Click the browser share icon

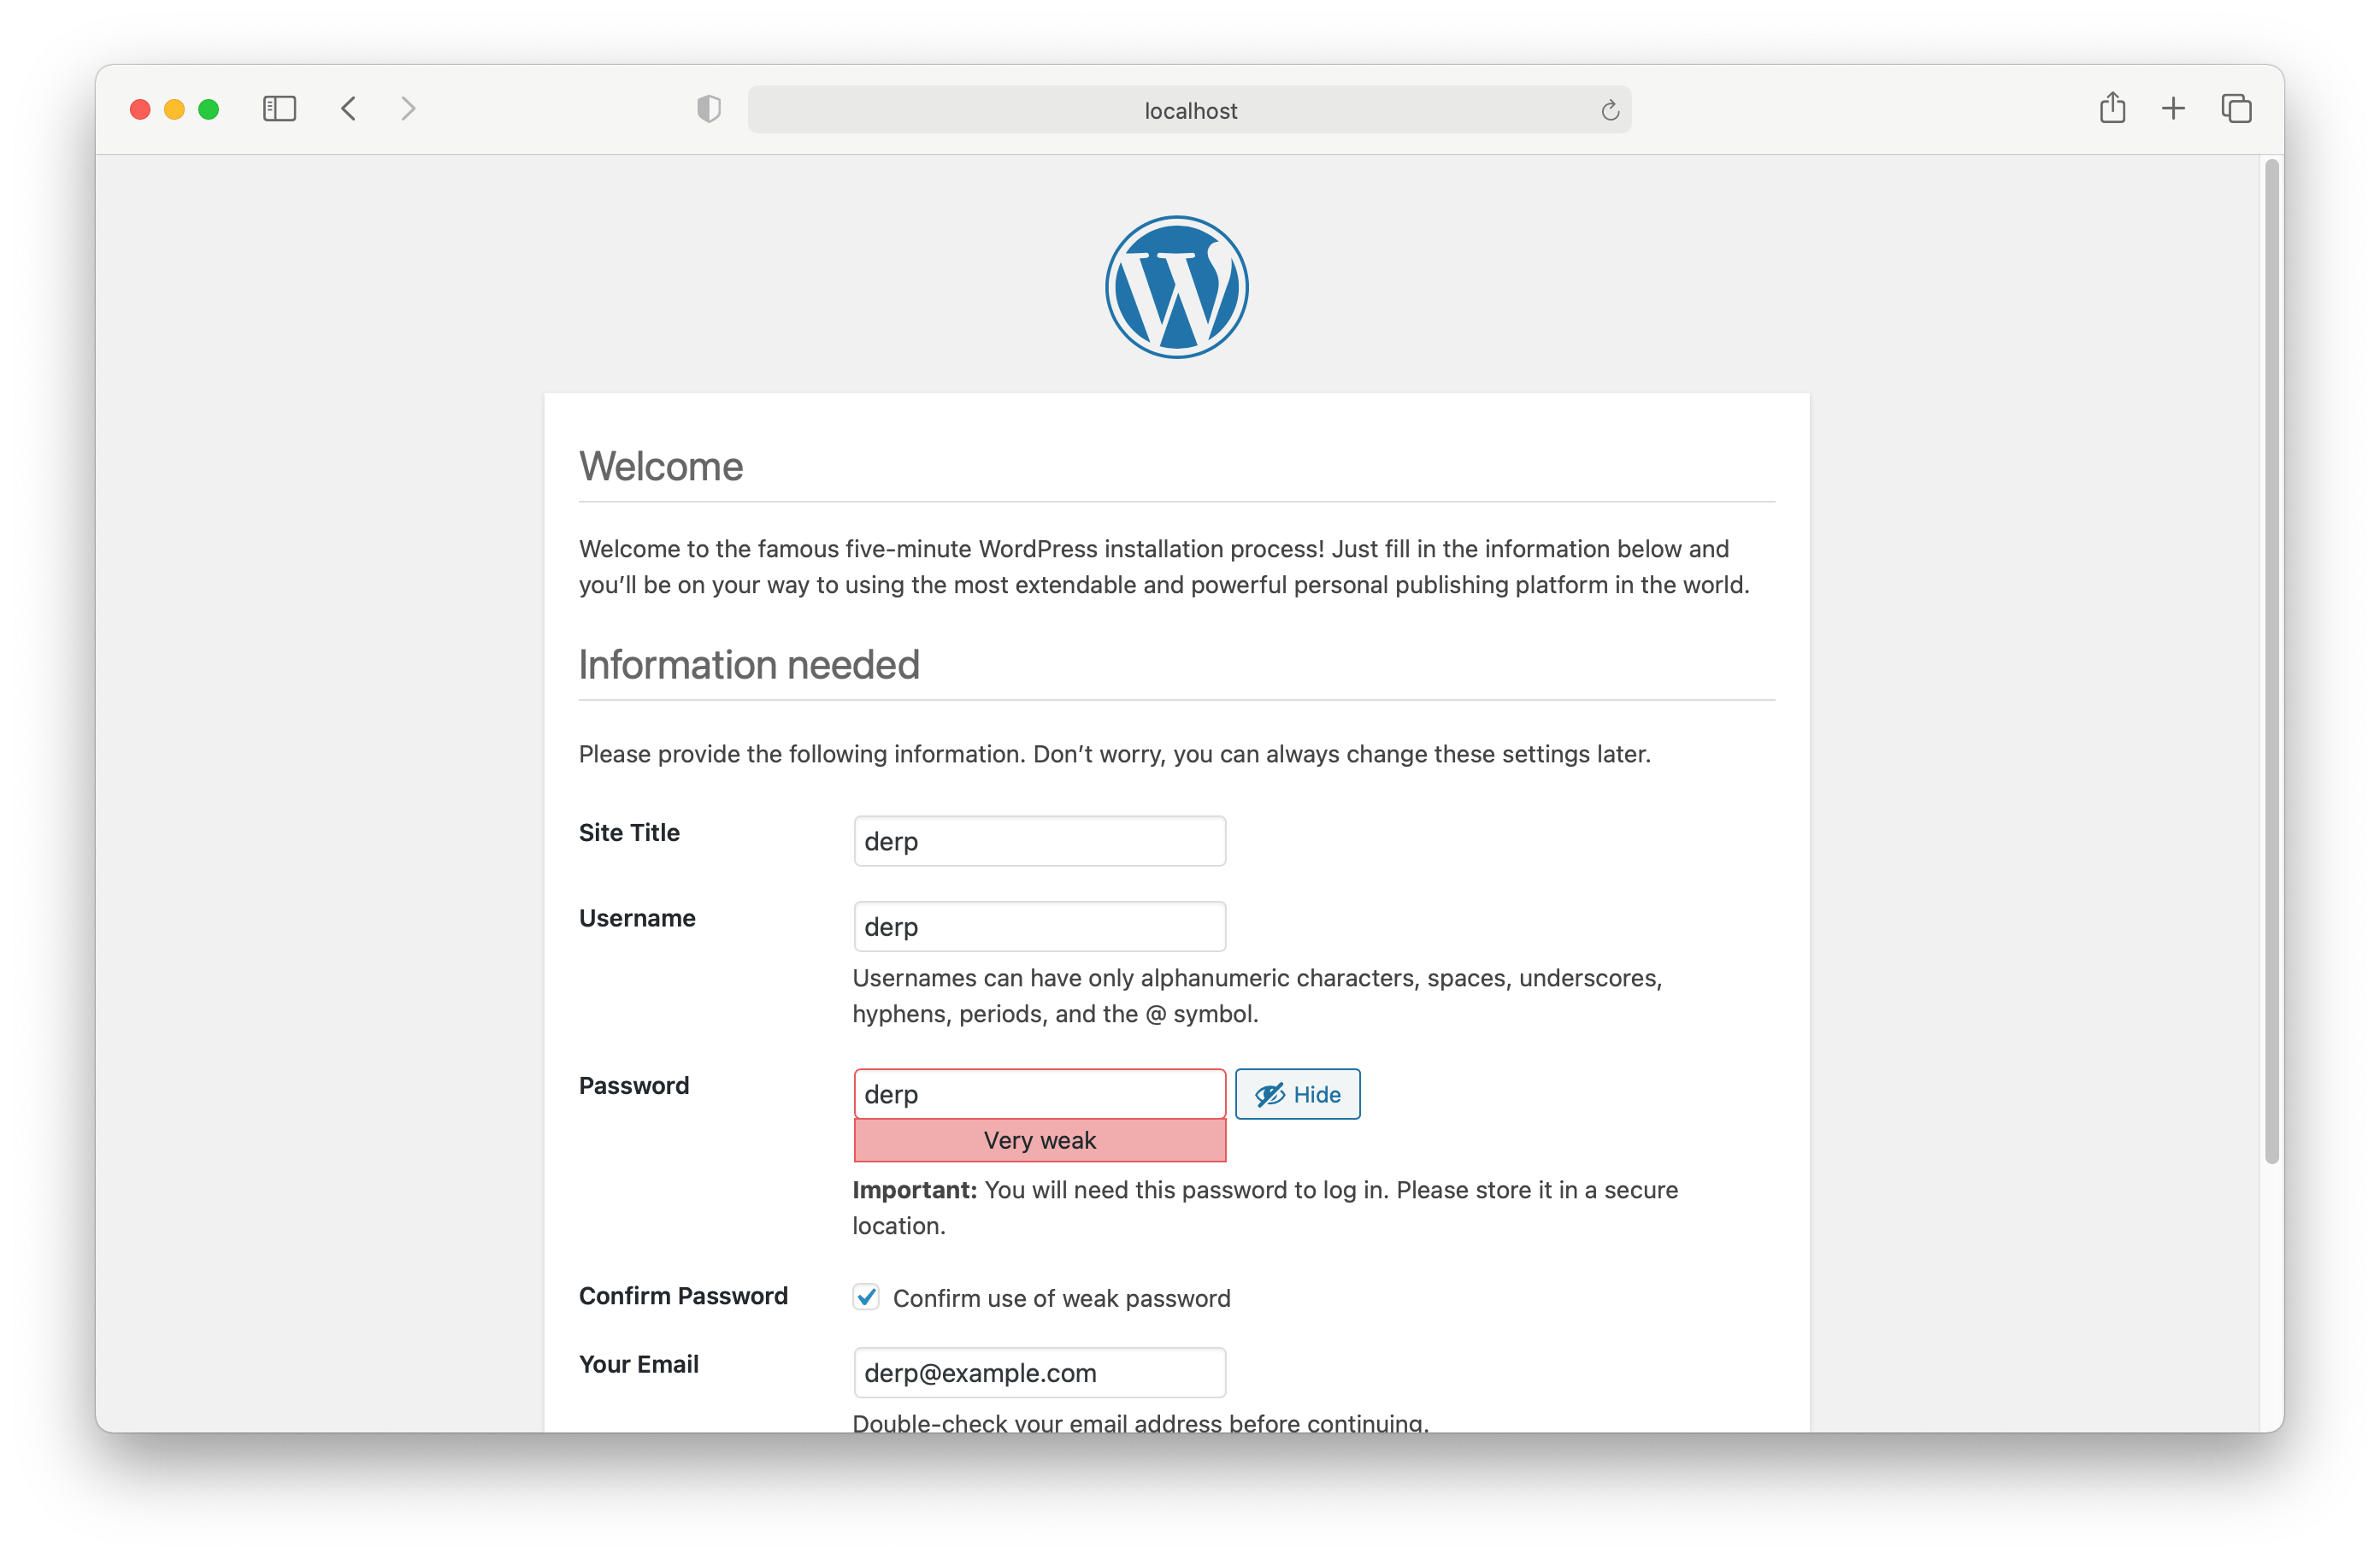pos(2112,108)
